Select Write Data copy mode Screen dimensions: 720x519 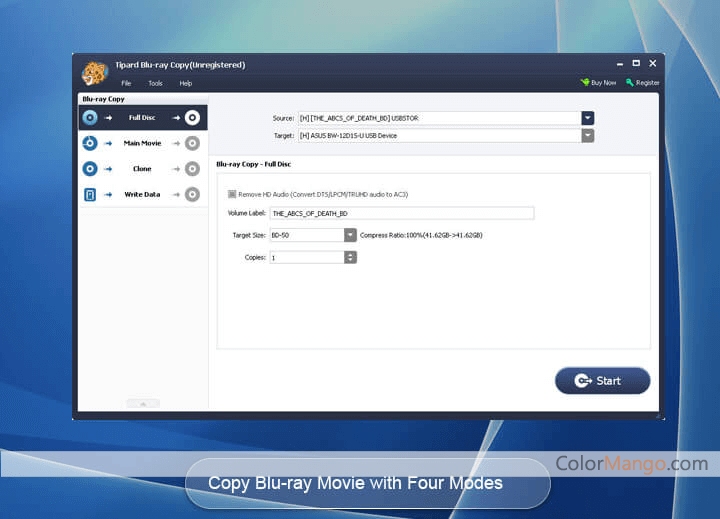[143, 195]
